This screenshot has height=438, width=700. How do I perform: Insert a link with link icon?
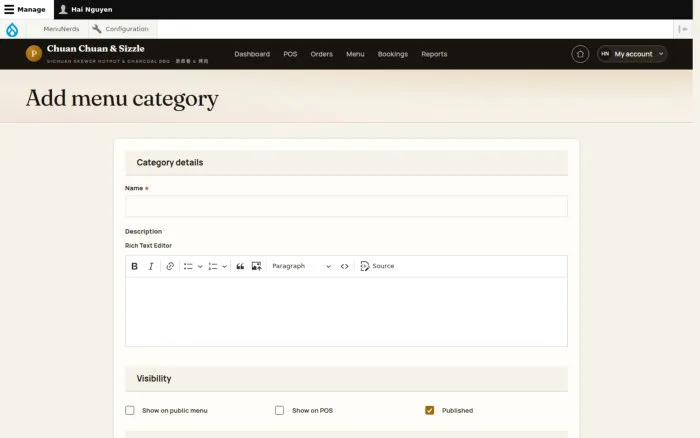170,266
